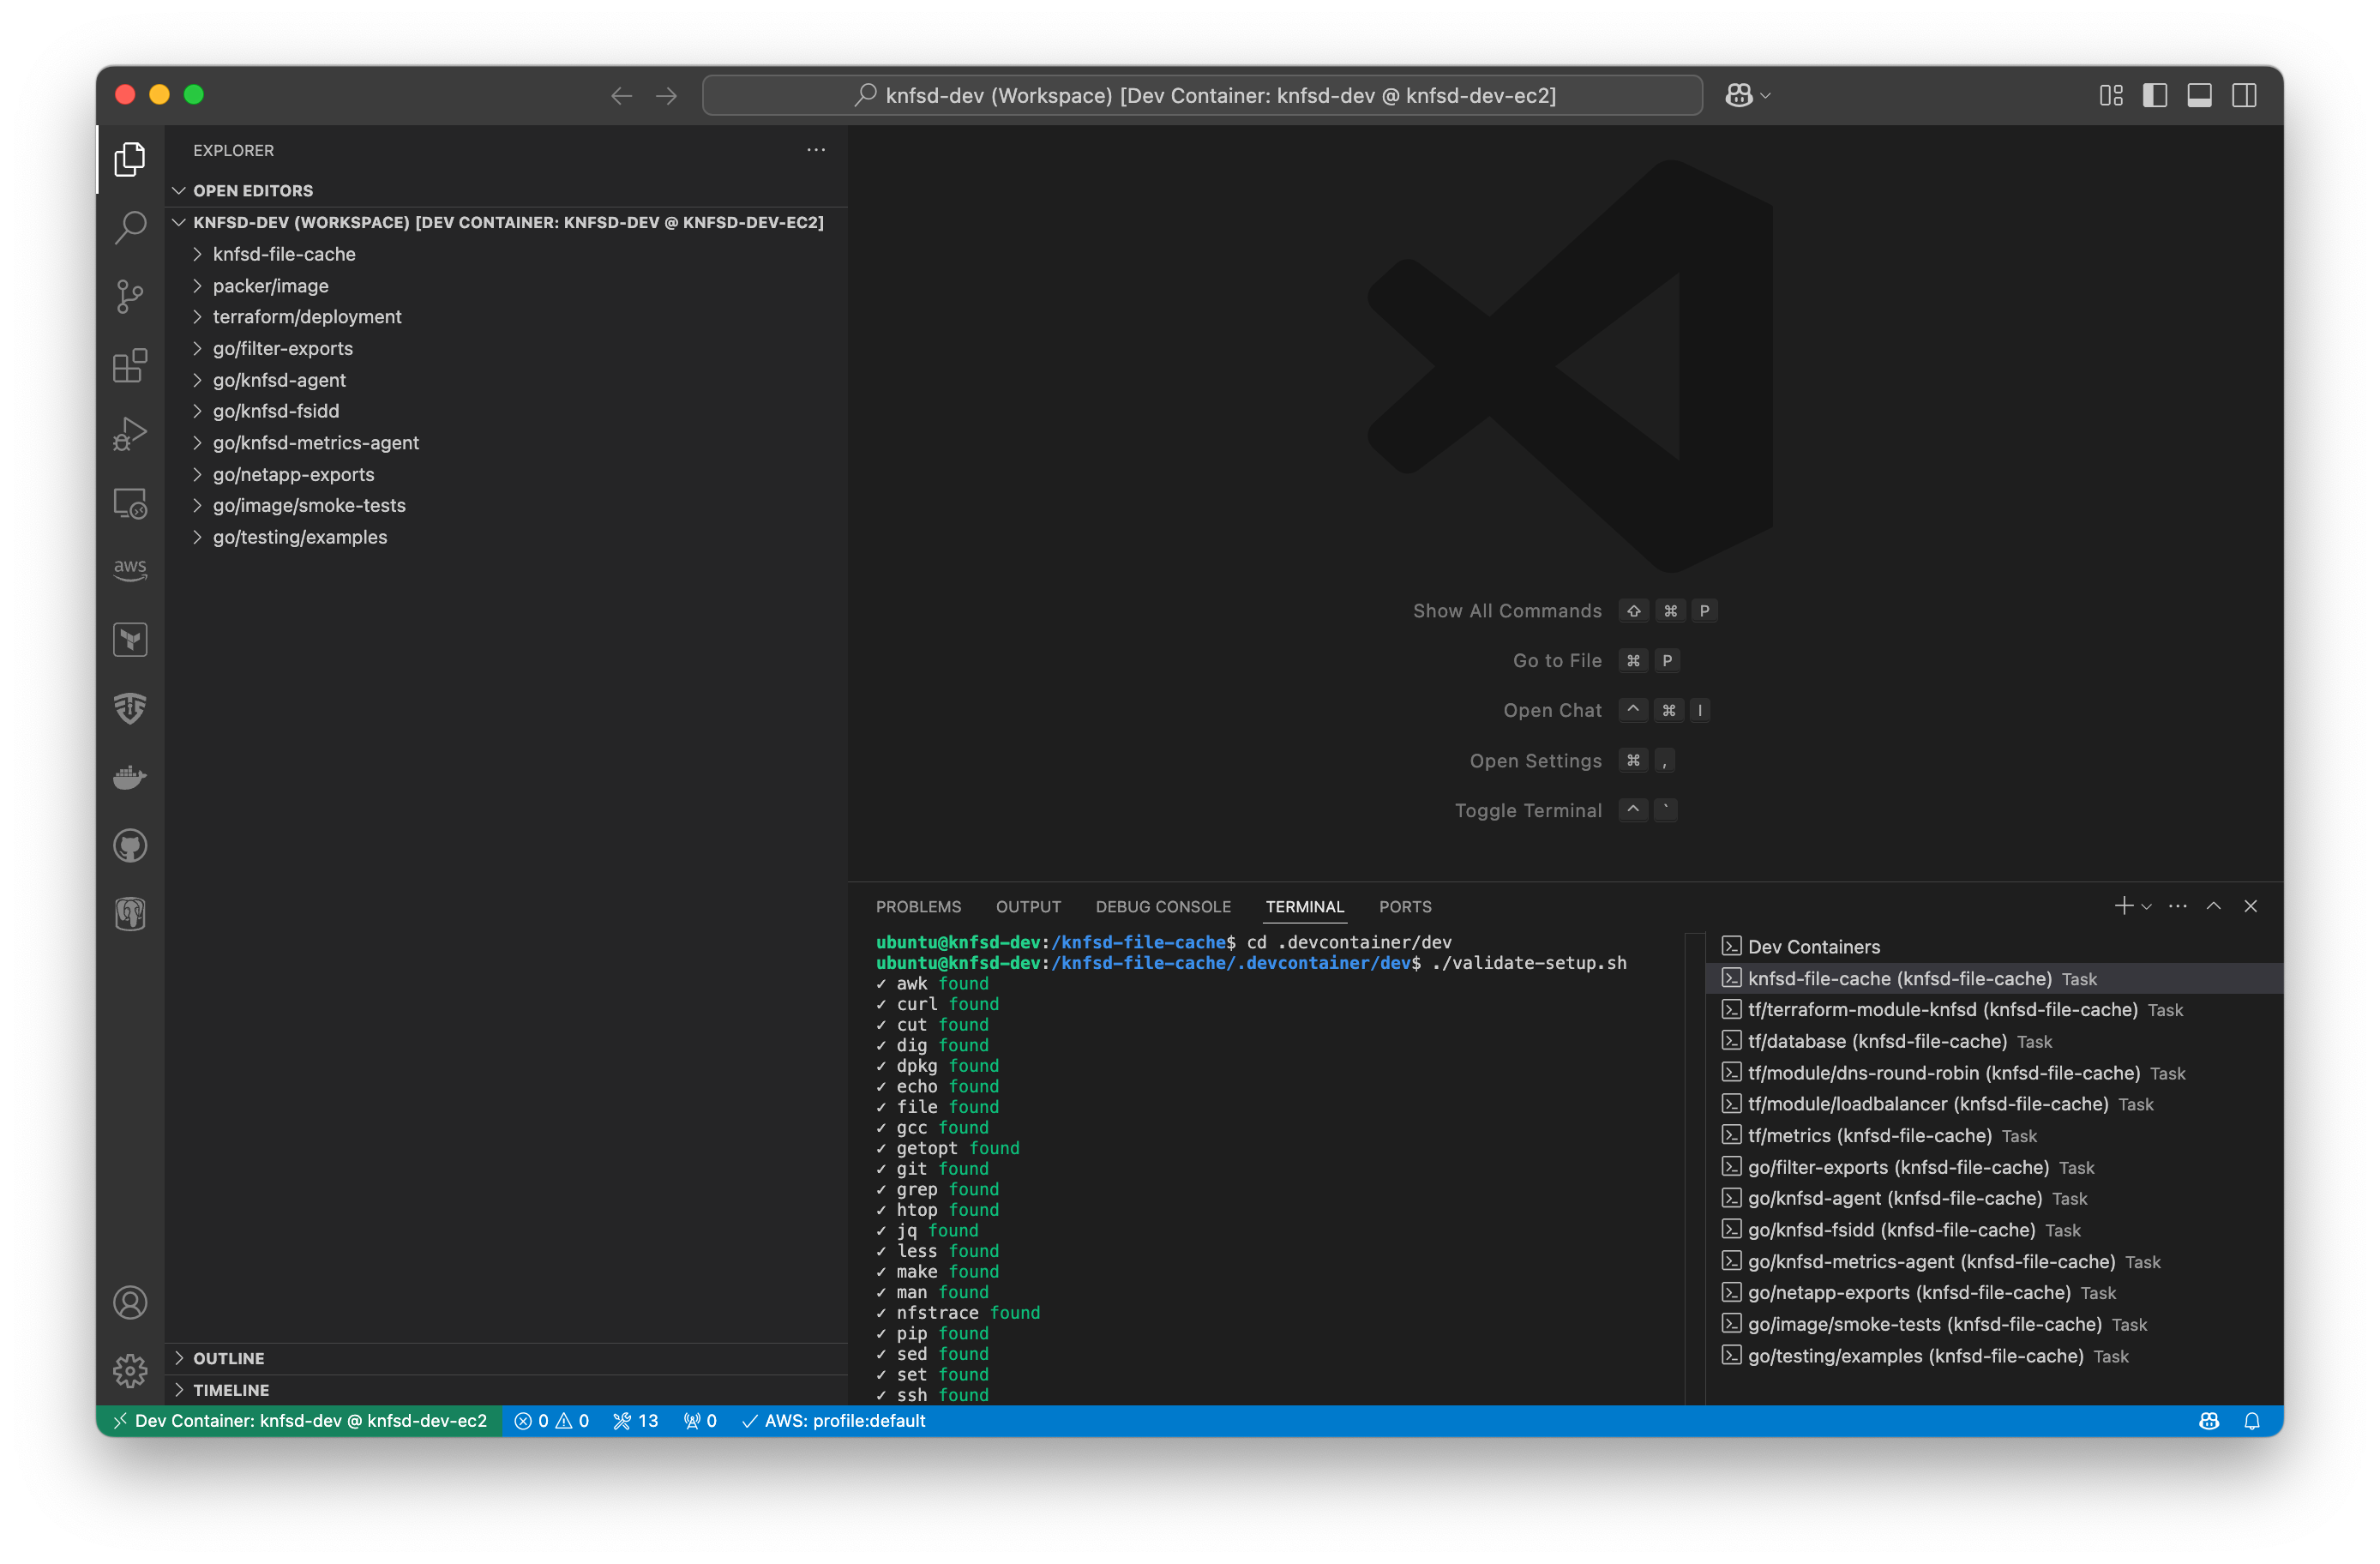
Task: Open the shield security extension icon
Action: 130,709
